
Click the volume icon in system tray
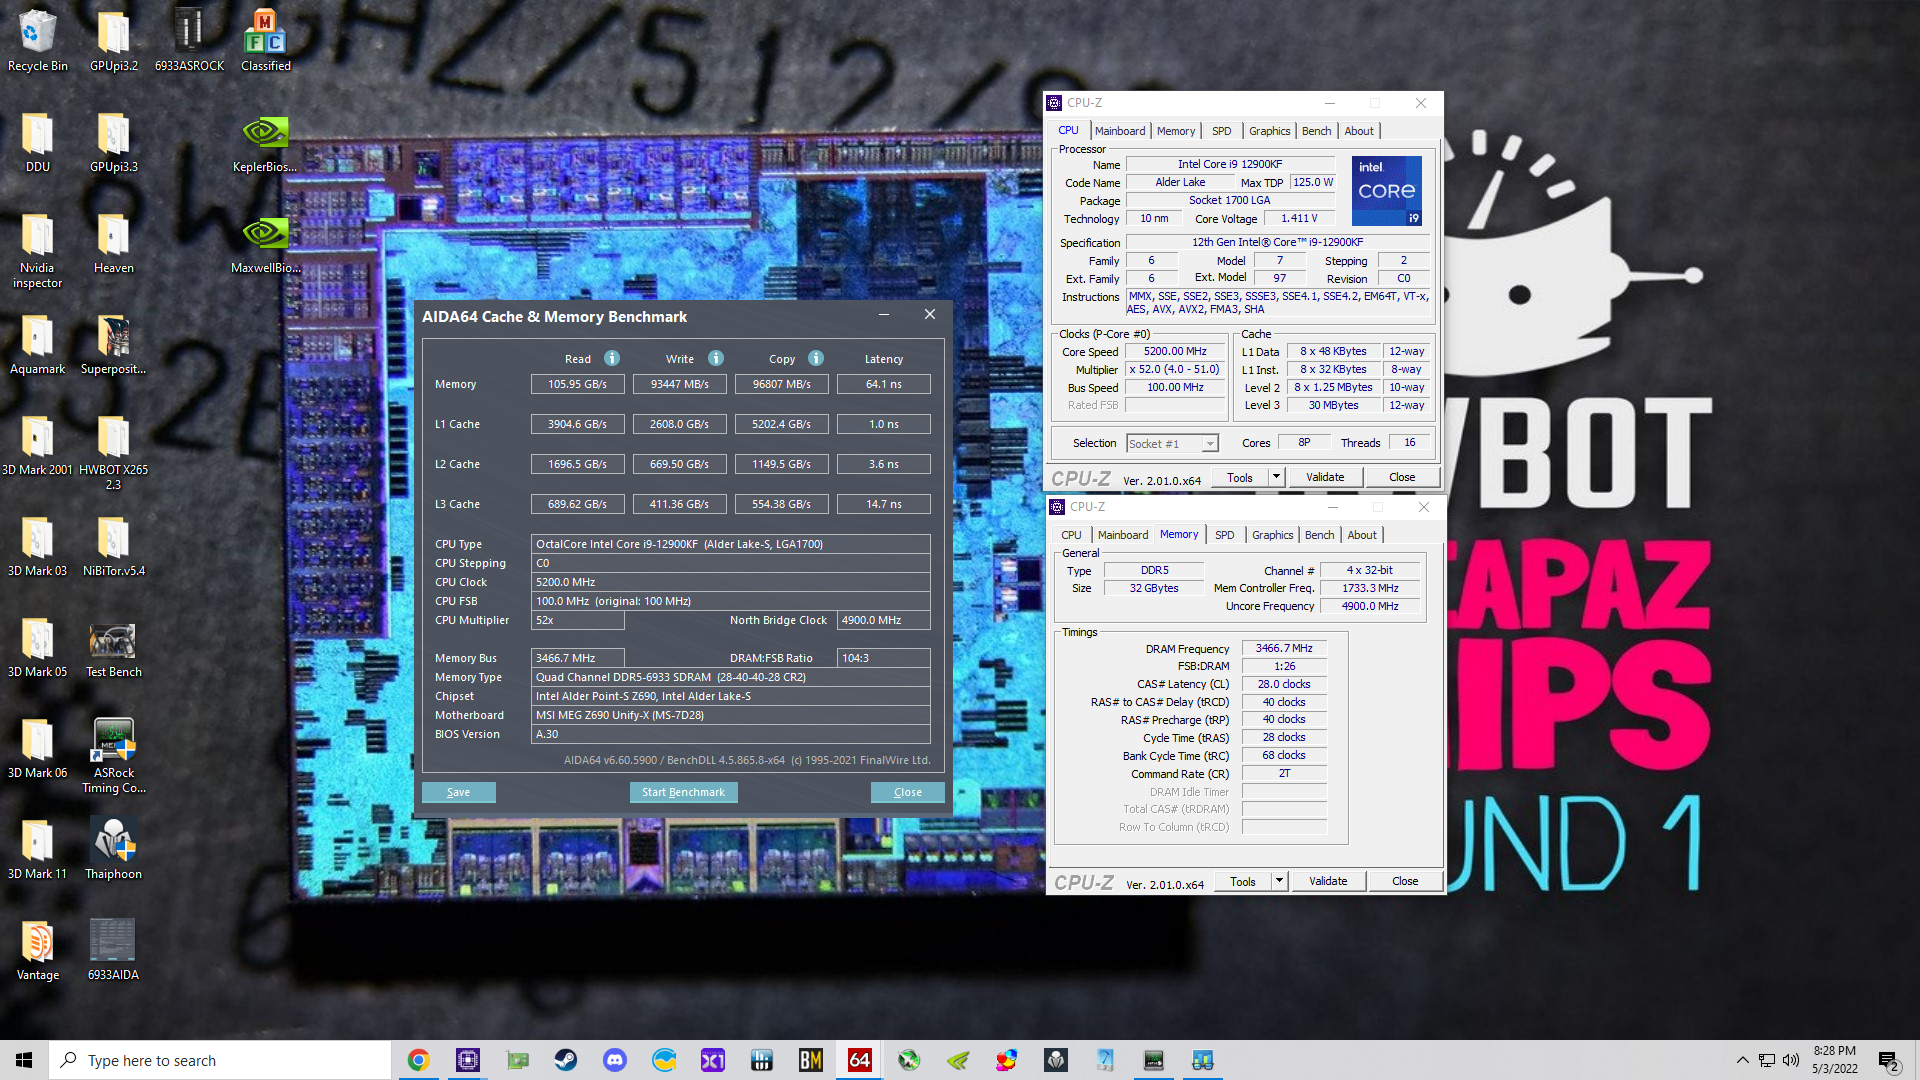[1790, 1060]
